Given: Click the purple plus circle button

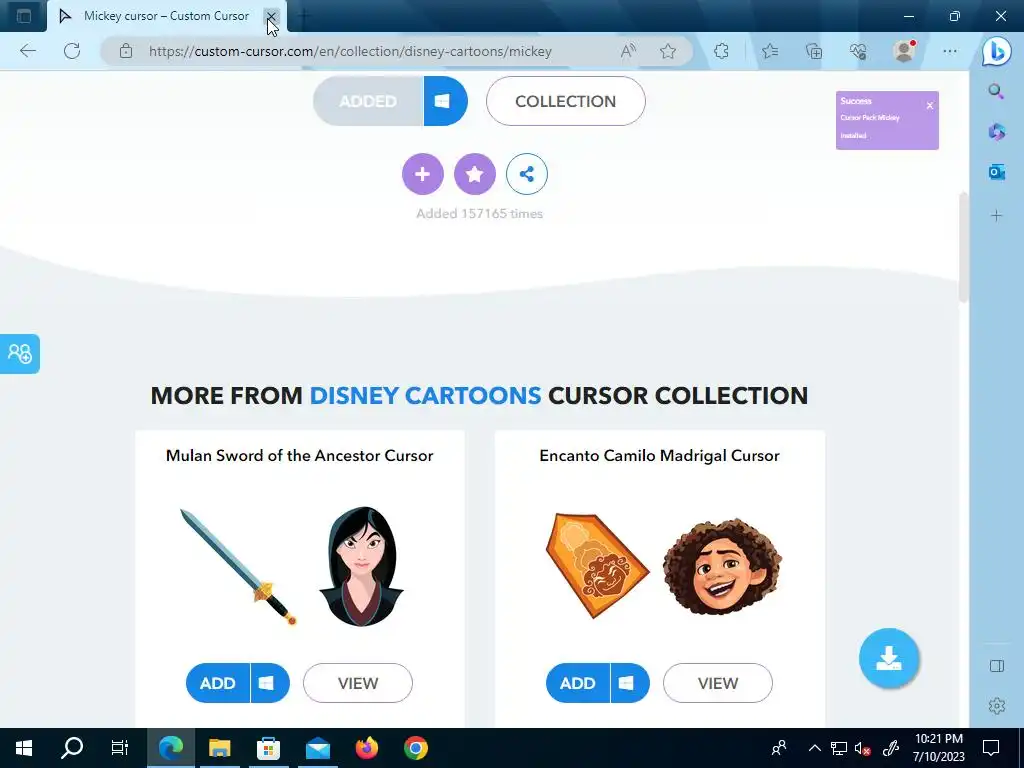Looking at the screenshot, I should [423, 174].
